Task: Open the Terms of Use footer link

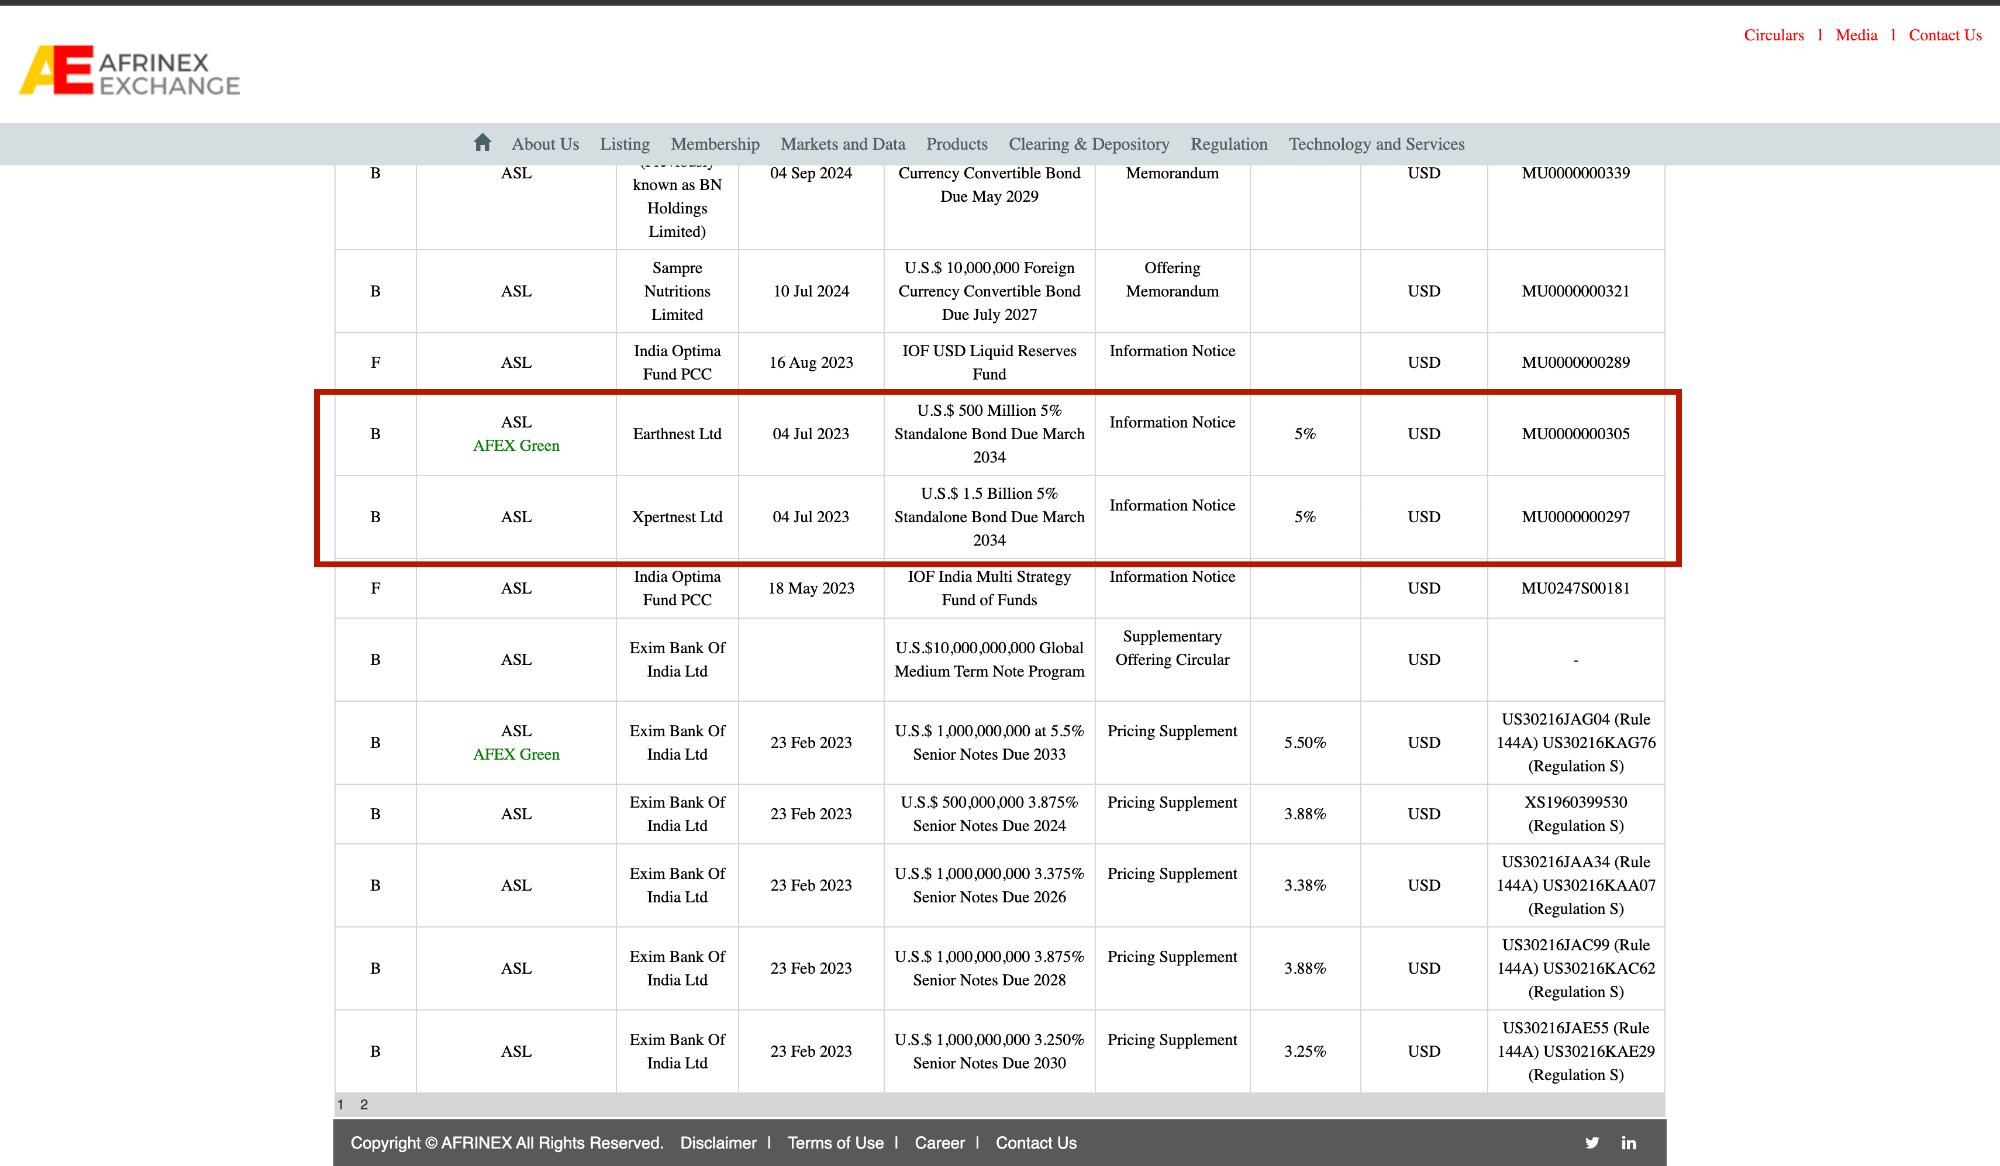Action: pos(835,1142)
